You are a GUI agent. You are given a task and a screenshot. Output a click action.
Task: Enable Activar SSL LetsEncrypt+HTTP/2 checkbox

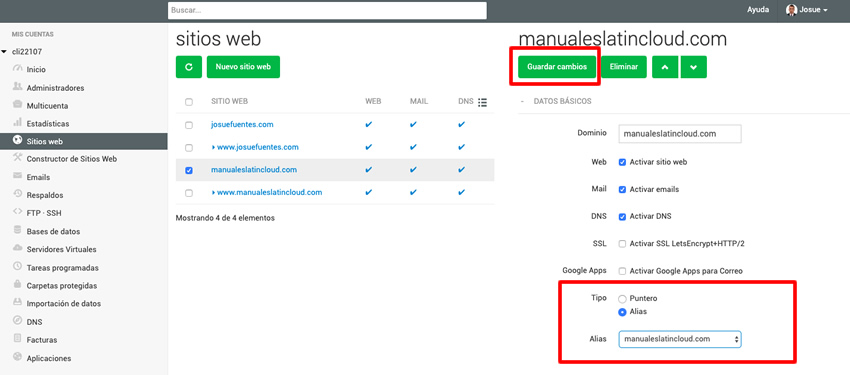pos(622,243)
